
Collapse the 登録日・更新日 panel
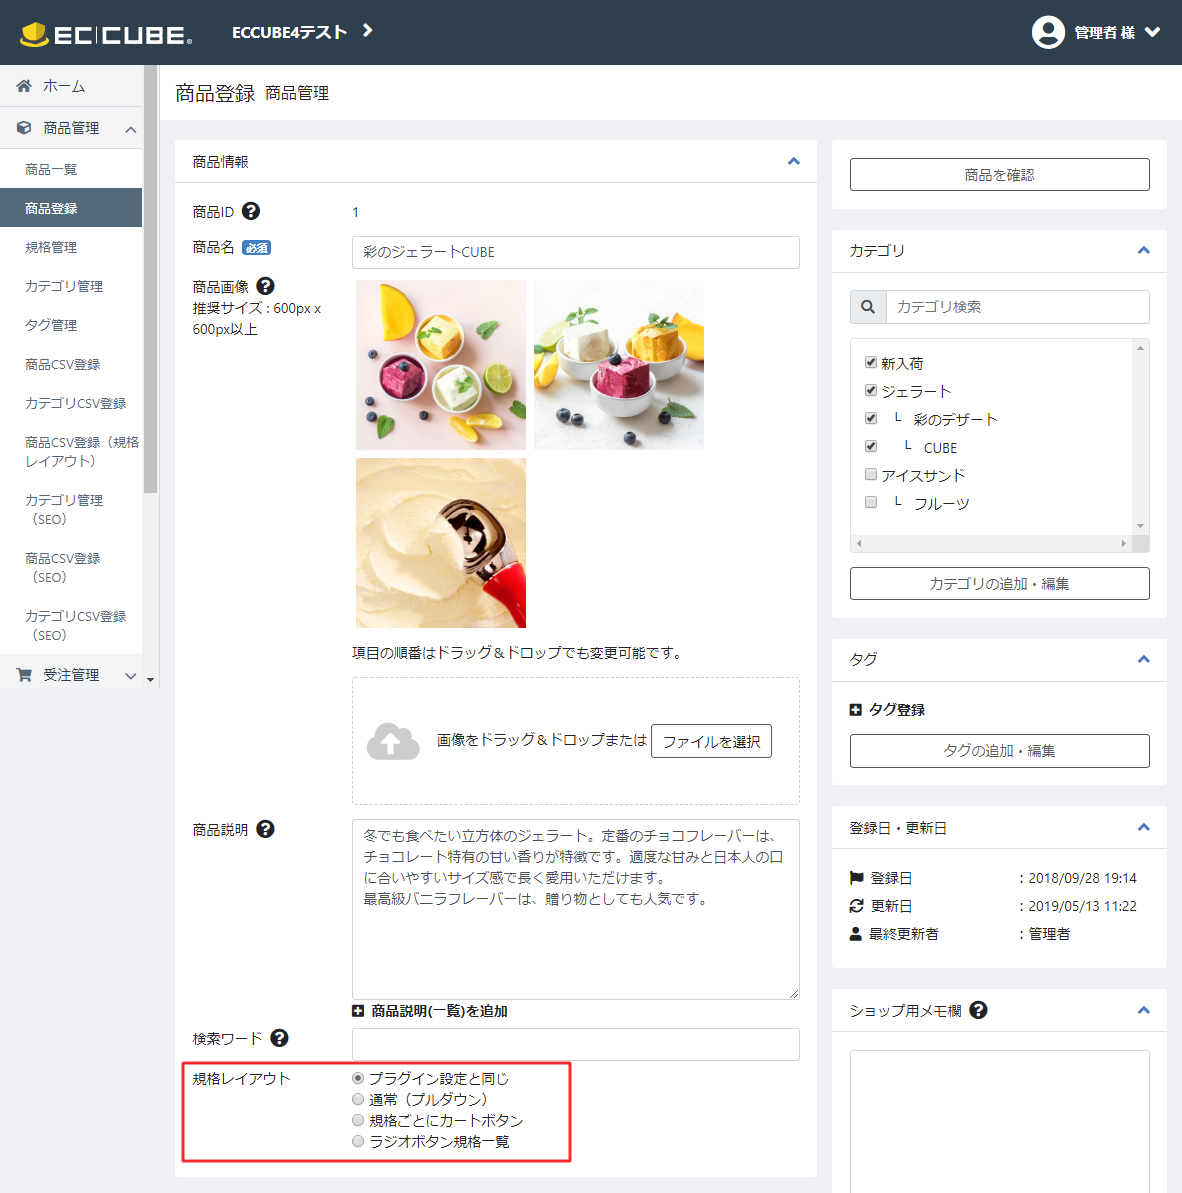point(1143,827)
